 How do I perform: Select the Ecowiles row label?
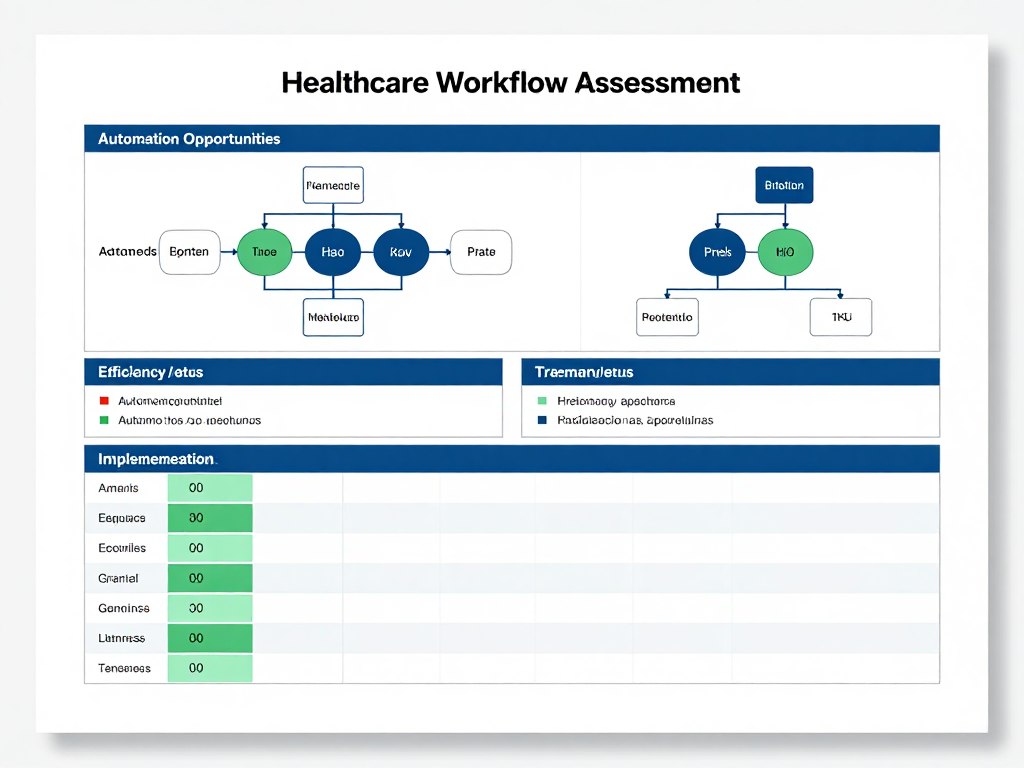point(122,548)
